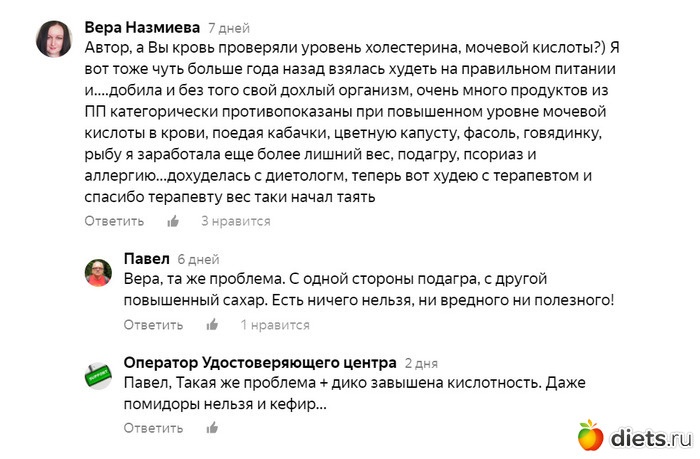Open Вера Назмиева's profile name link
Screen dimensions: 700x459
click(x=143, y=27)
